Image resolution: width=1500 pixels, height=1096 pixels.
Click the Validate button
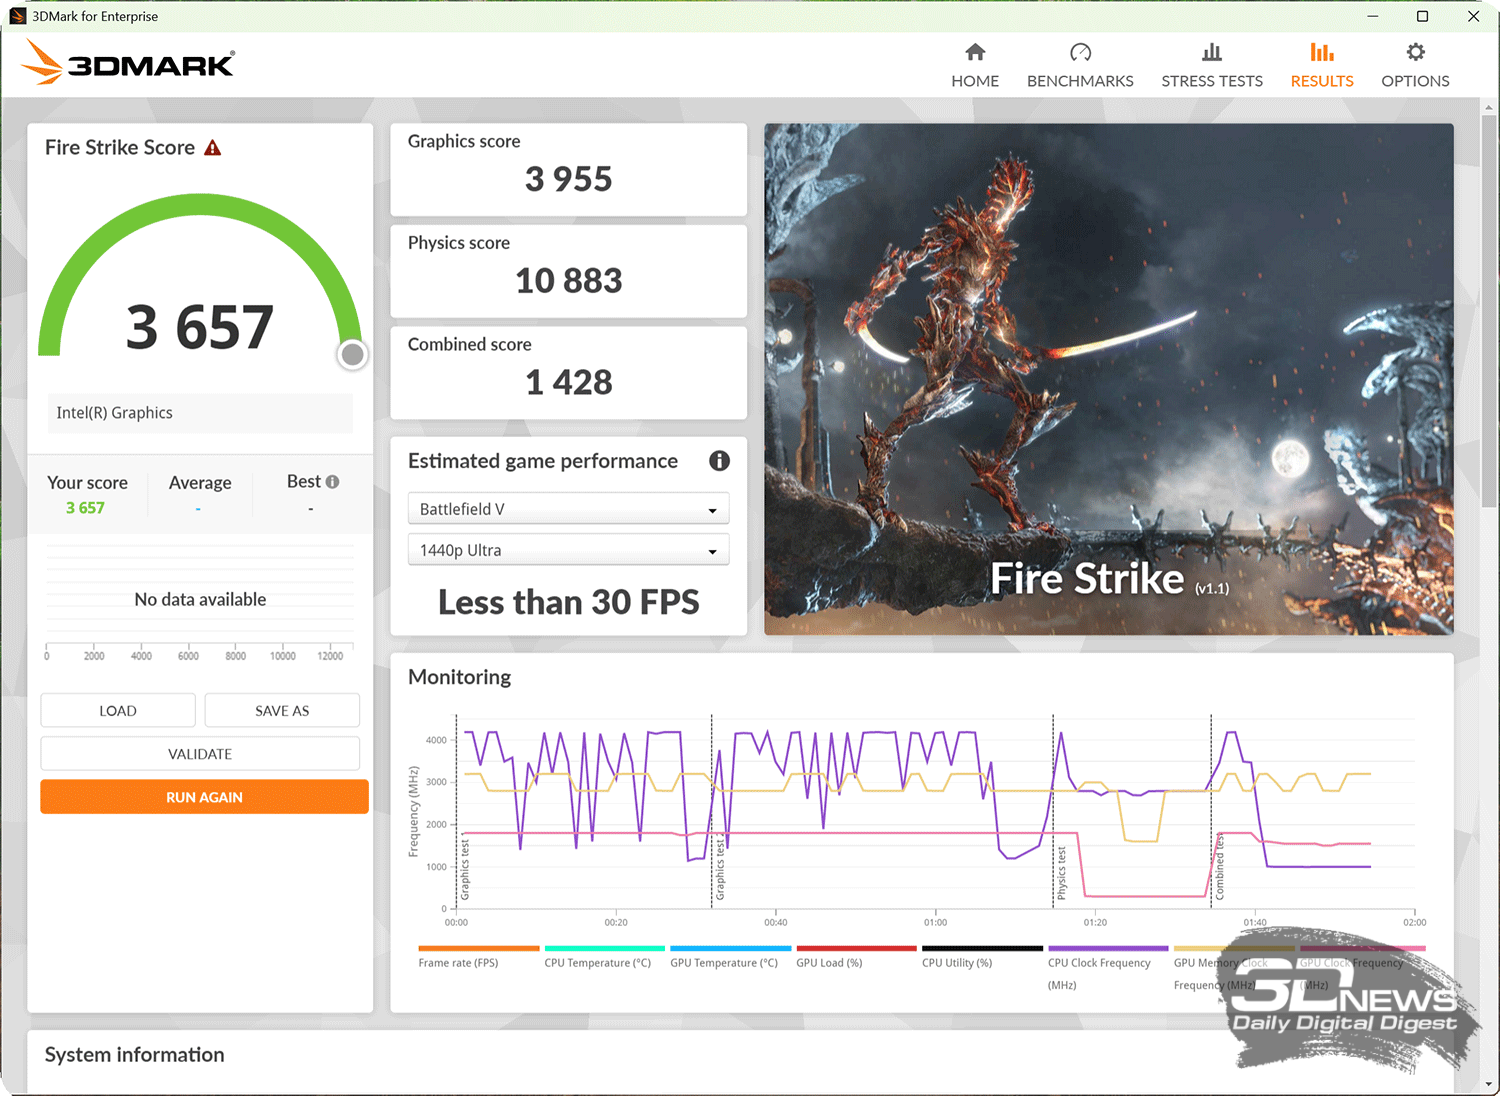[x=200, y=754]
